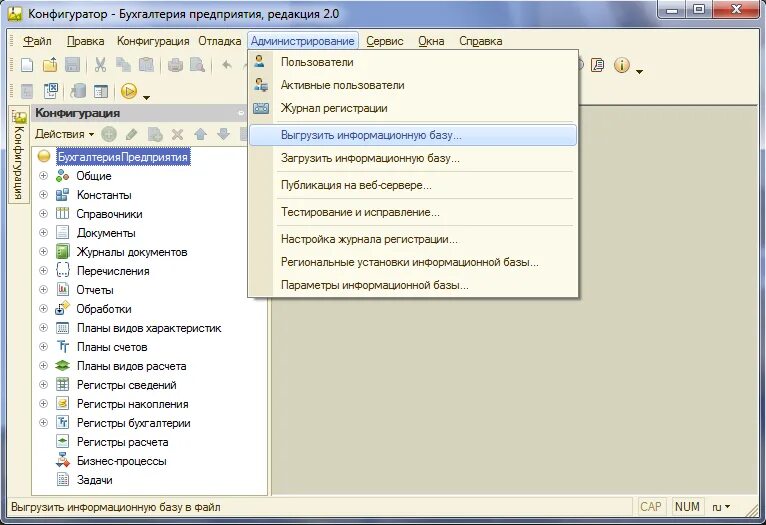Click the Open file folder icon
The width and height of the screenshot is (766, 525).
pos(50,65)
